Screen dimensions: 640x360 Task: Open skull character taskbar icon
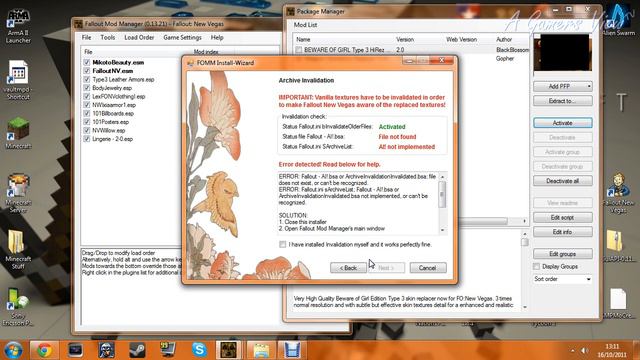pos(107,350)
